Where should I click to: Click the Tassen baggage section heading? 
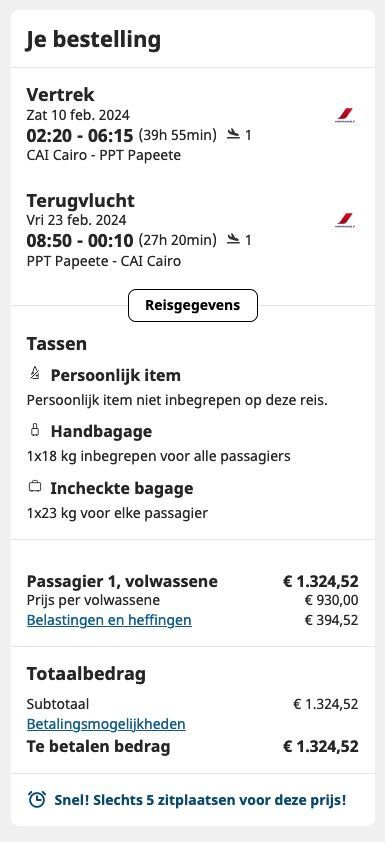click(57, 344)
